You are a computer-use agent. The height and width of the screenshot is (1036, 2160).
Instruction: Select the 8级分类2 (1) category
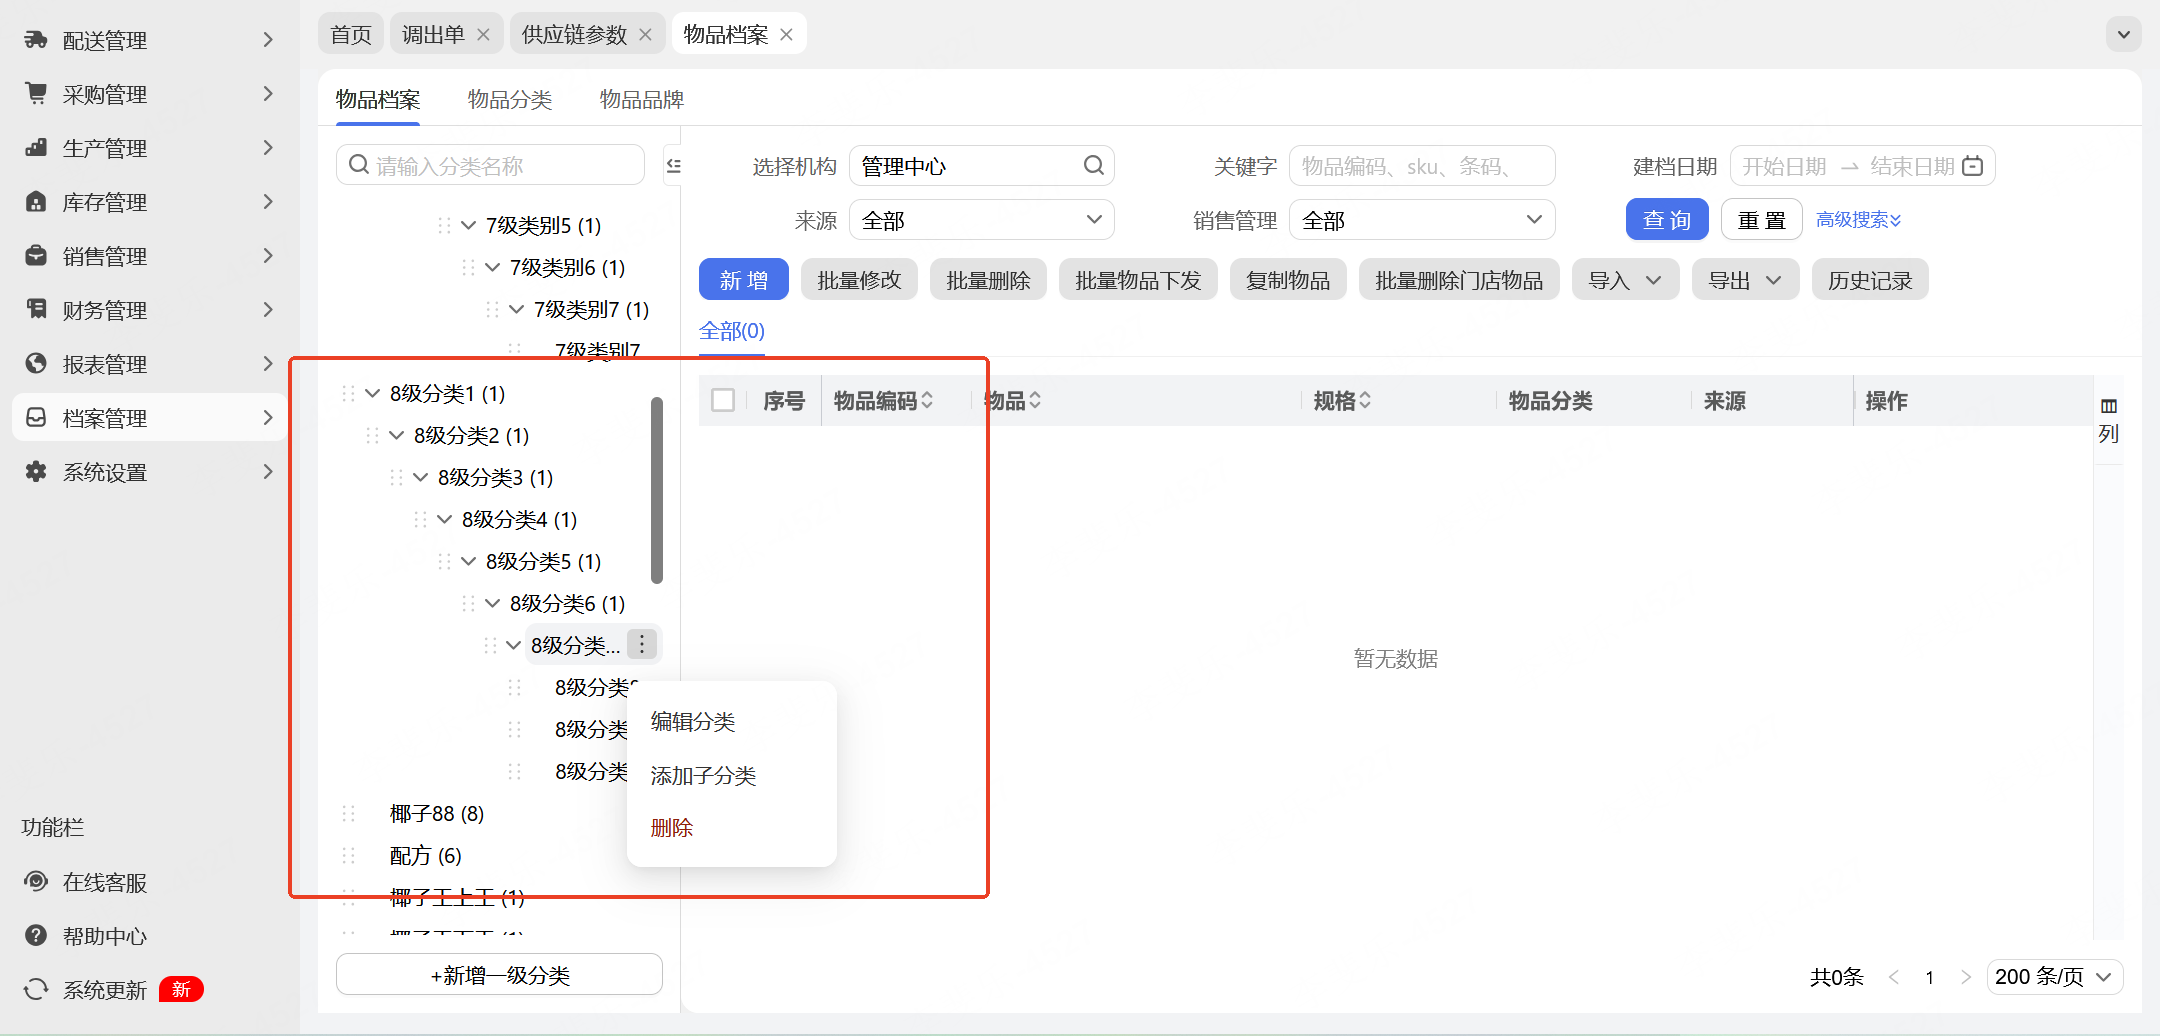471,436
